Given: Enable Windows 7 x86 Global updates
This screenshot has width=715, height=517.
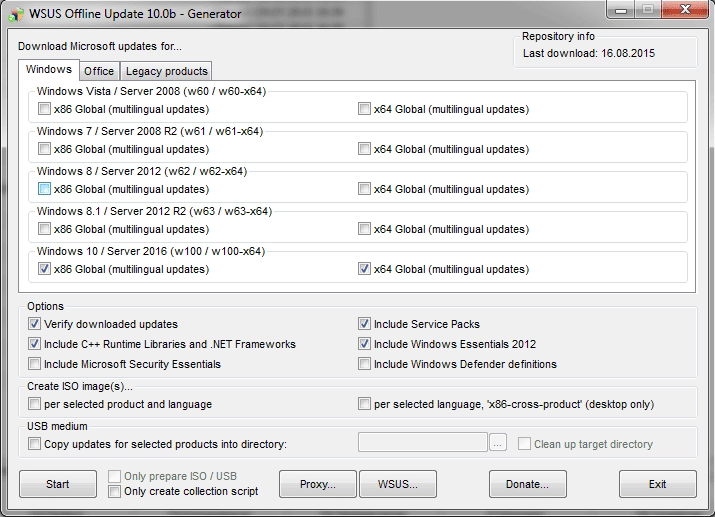Looking at the screenshot, I should pos(44,149).
